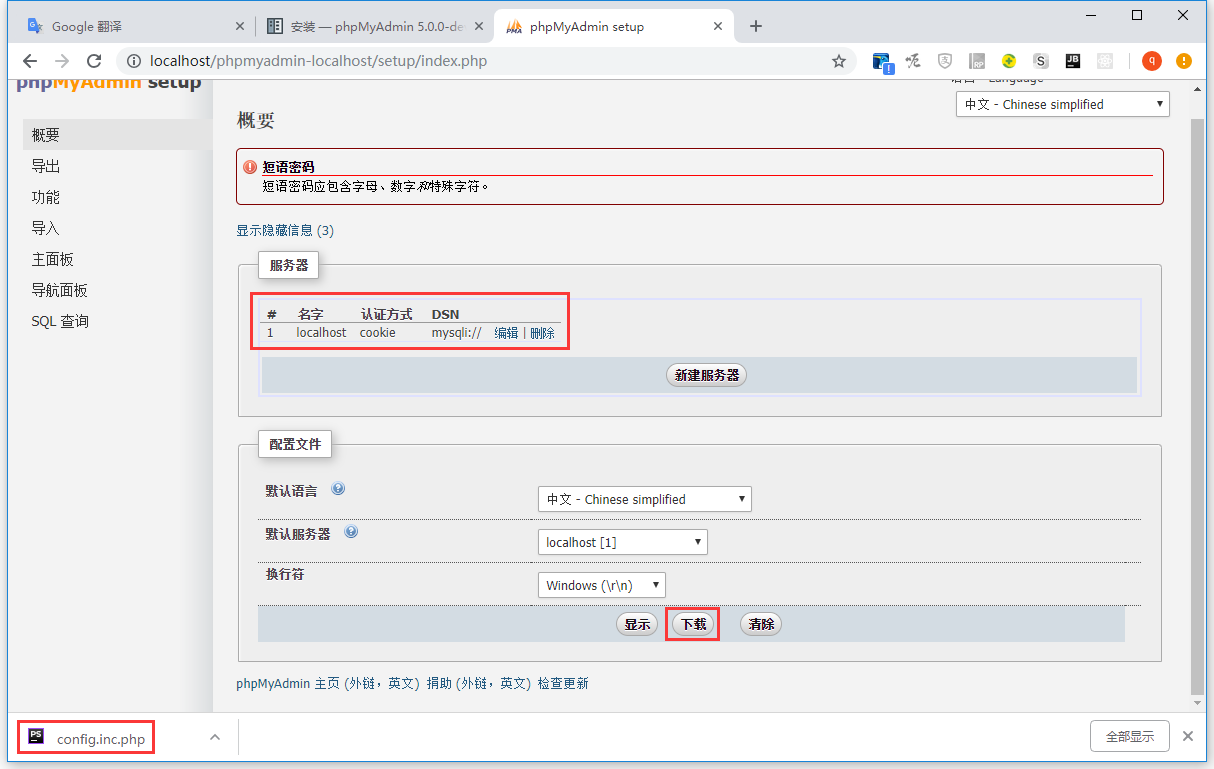Close the 安装 phpMyAdmin 5.0.0 tab
This screenshot has height=769, width=1214.
tap(478, 27)
